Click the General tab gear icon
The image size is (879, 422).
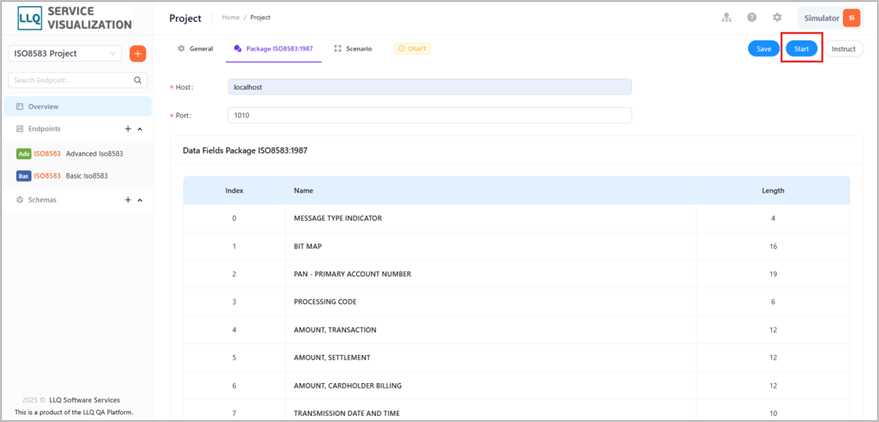[181, 49]
